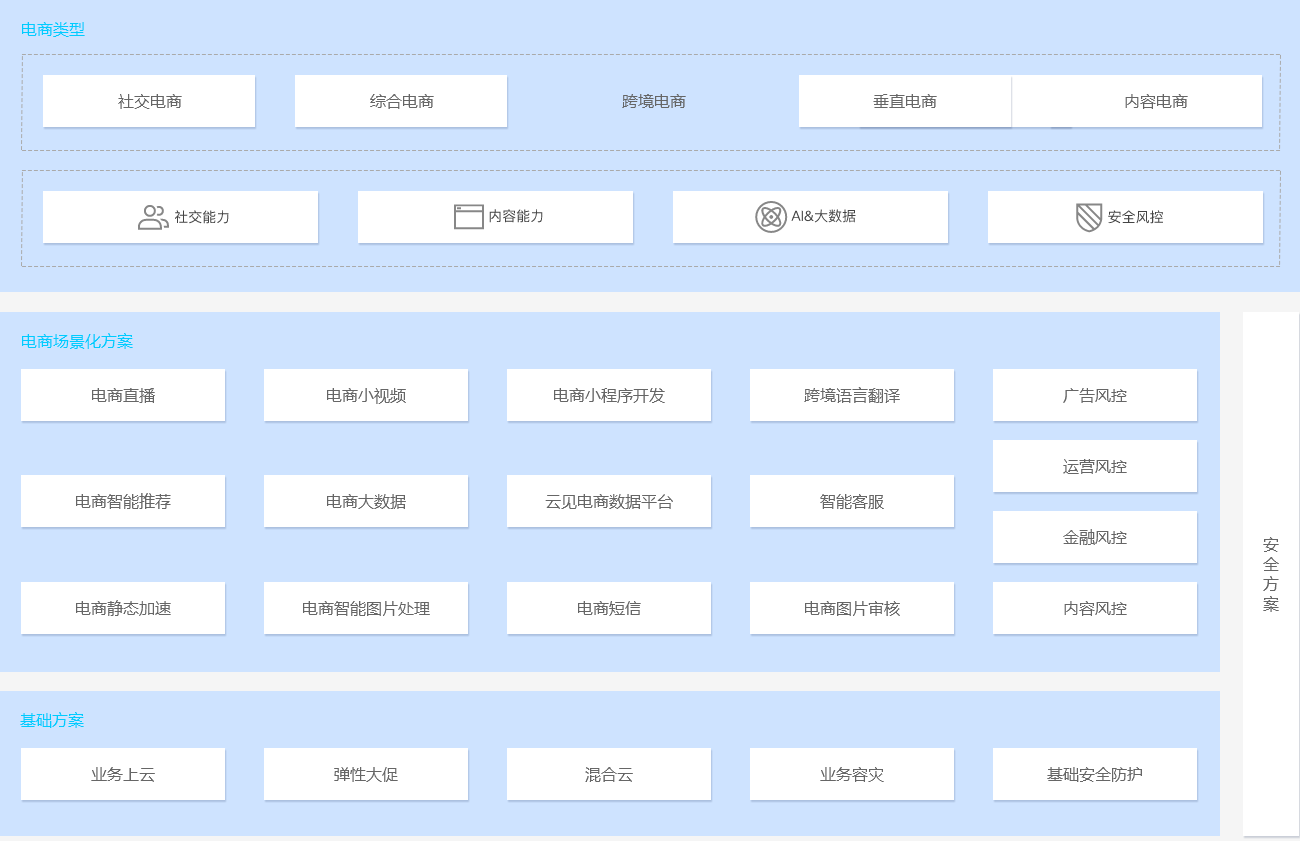This screenshot has height=841, width=1300.
Task: Open the 弹性大促 basic solution
Action: point(366,774)
